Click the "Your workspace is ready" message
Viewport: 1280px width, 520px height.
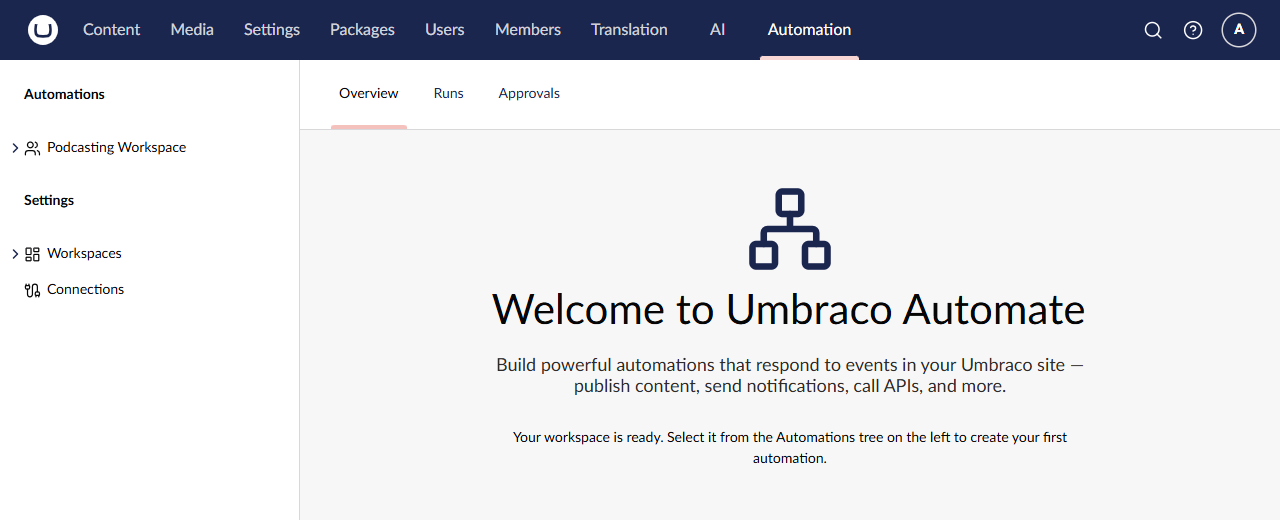790,448
